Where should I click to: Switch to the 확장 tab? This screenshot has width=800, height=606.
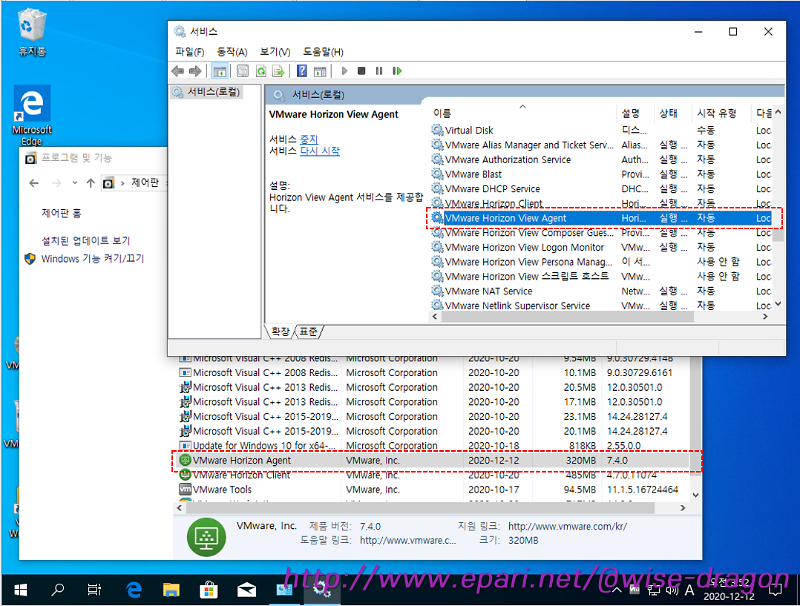point(280,332)
